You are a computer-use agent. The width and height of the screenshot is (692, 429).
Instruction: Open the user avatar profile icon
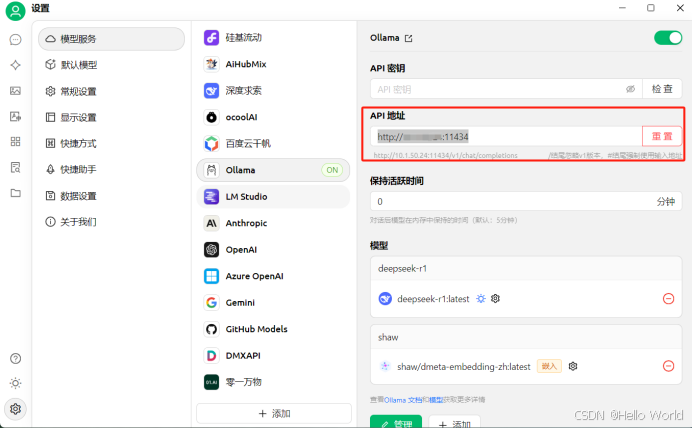pyautogui.click(x=15, y=11)
